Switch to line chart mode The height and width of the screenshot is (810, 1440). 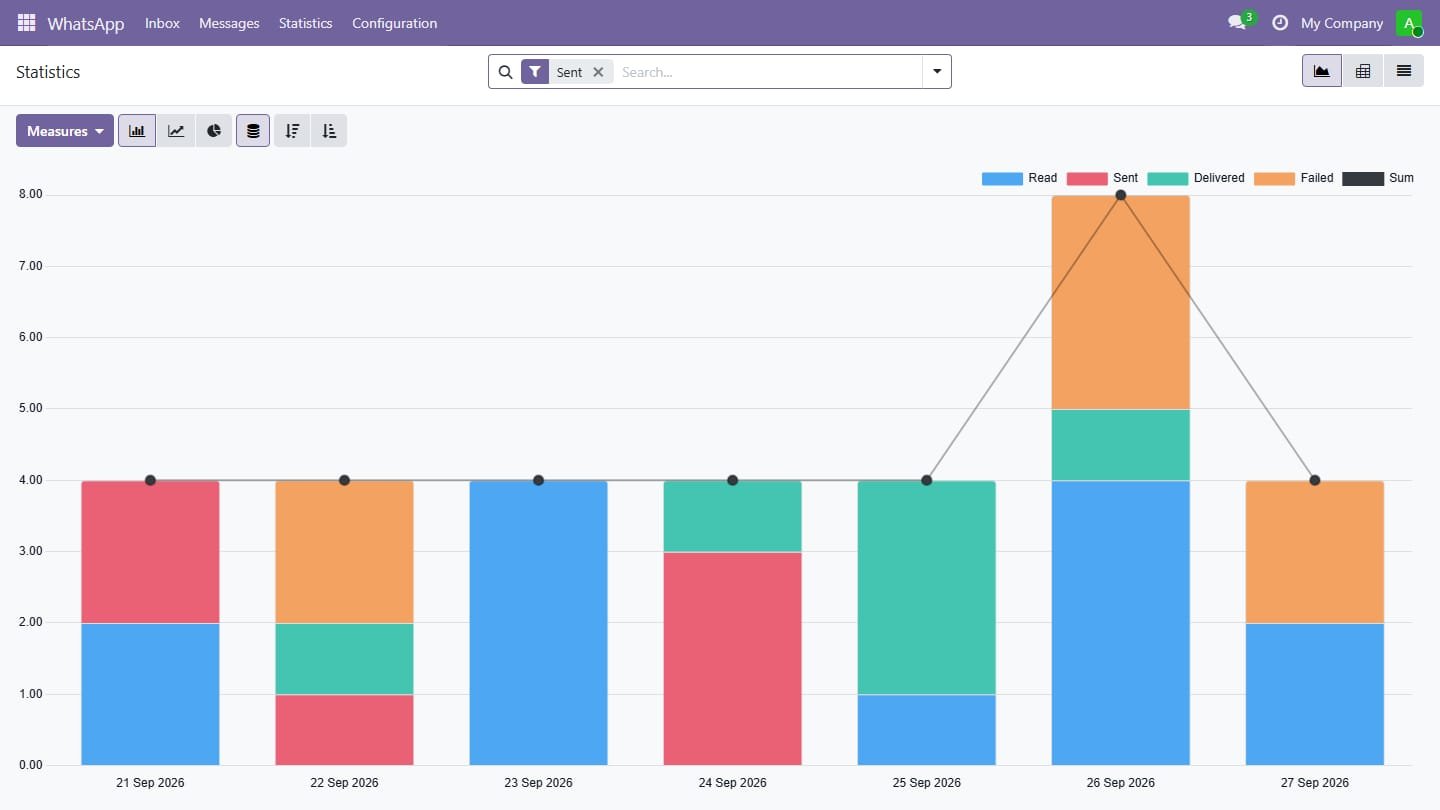(176, 131)
